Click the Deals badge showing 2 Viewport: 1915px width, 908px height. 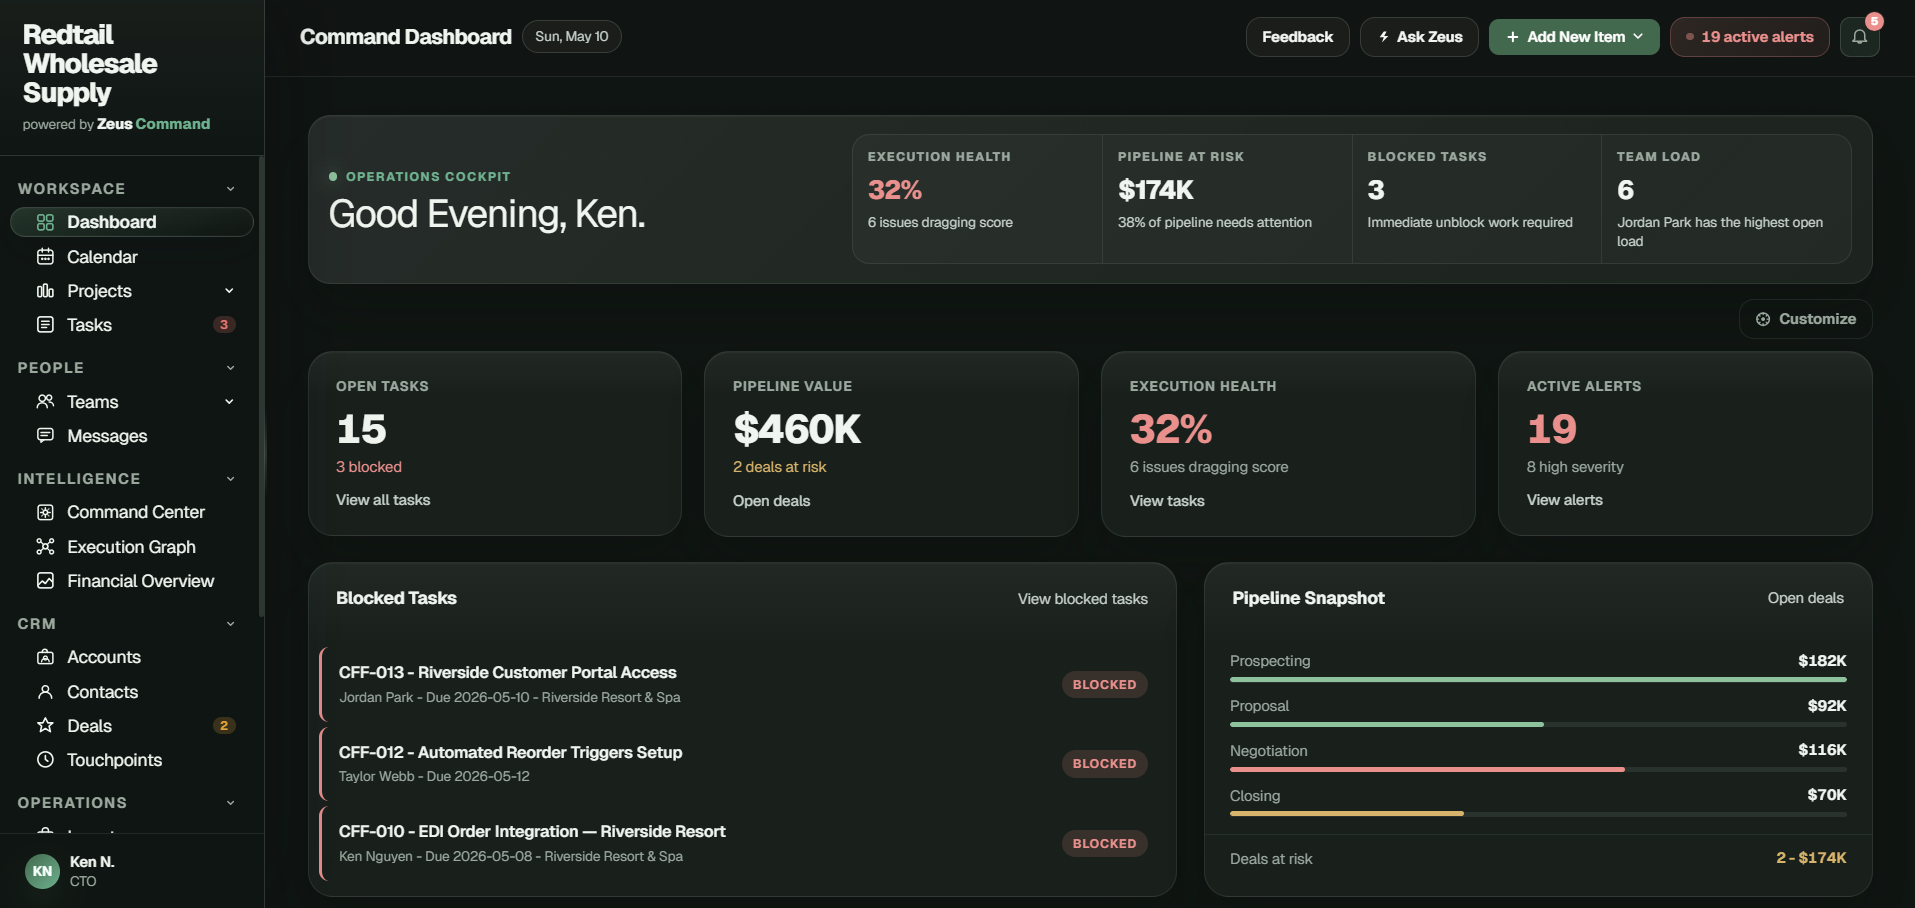click(224, 726)
